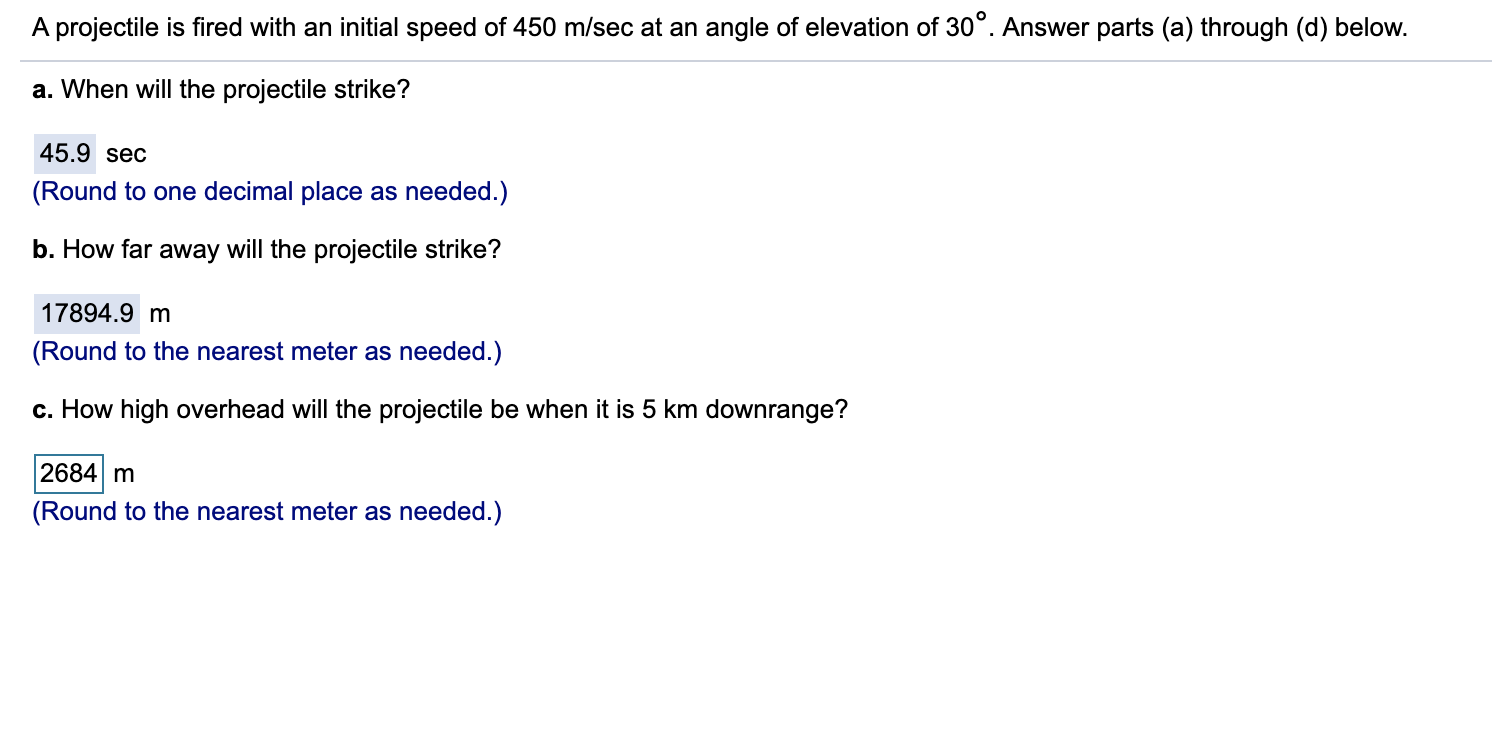
Task: Select the bold b heading of part b
Action: coord(42,249)
